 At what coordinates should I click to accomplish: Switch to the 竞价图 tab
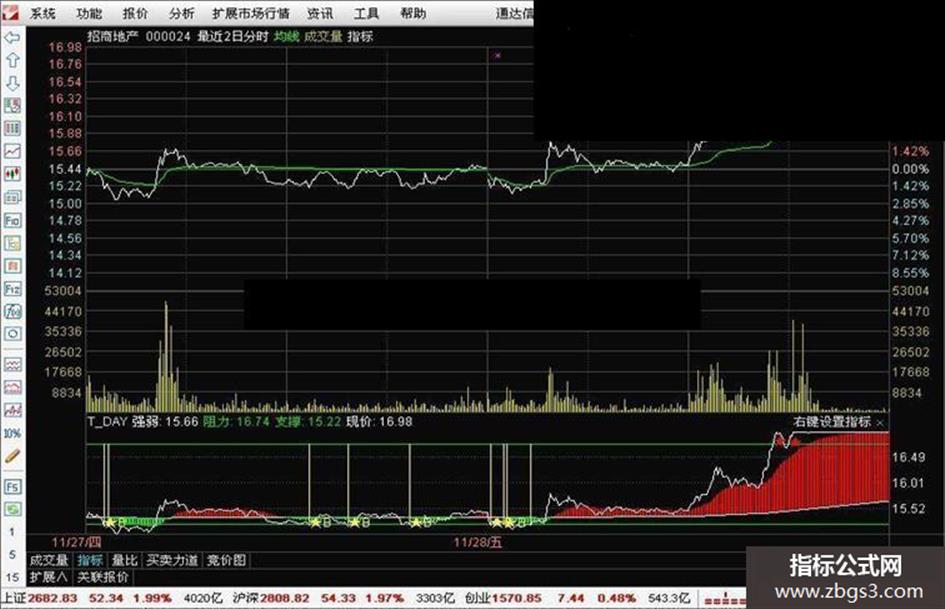coord(227,560)
